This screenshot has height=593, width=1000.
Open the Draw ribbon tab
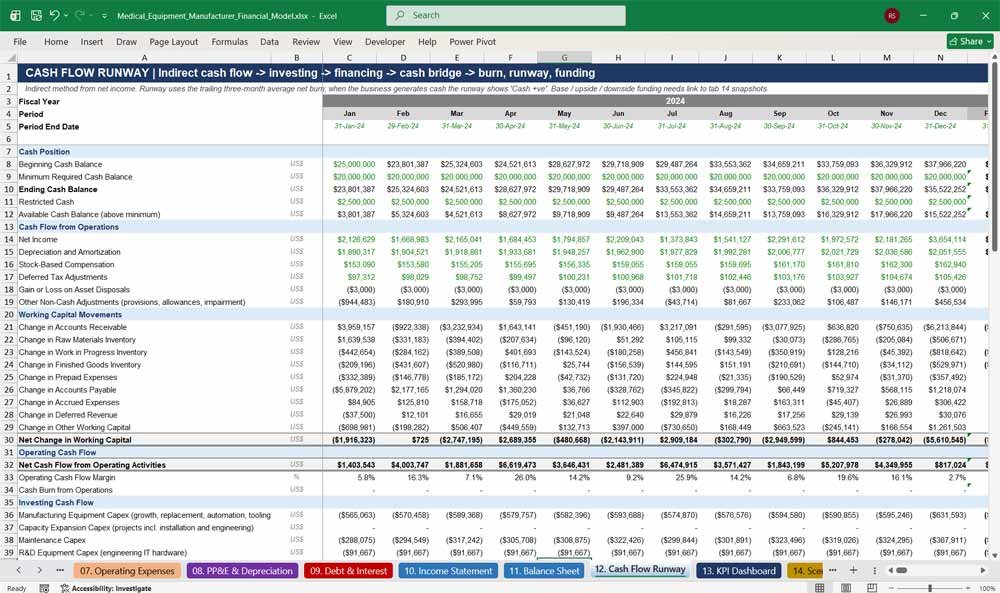(x=126, y=41)
